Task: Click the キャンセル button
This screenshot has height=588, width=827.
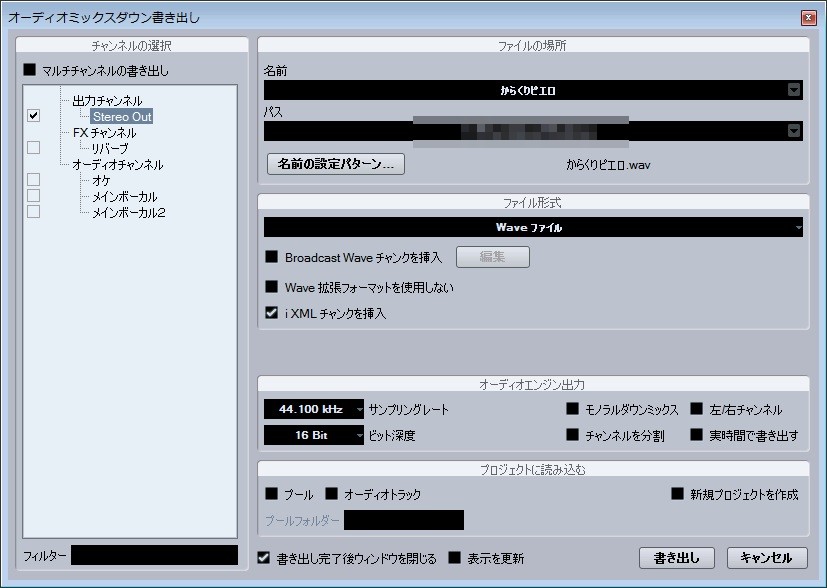Action: point(767,558)
